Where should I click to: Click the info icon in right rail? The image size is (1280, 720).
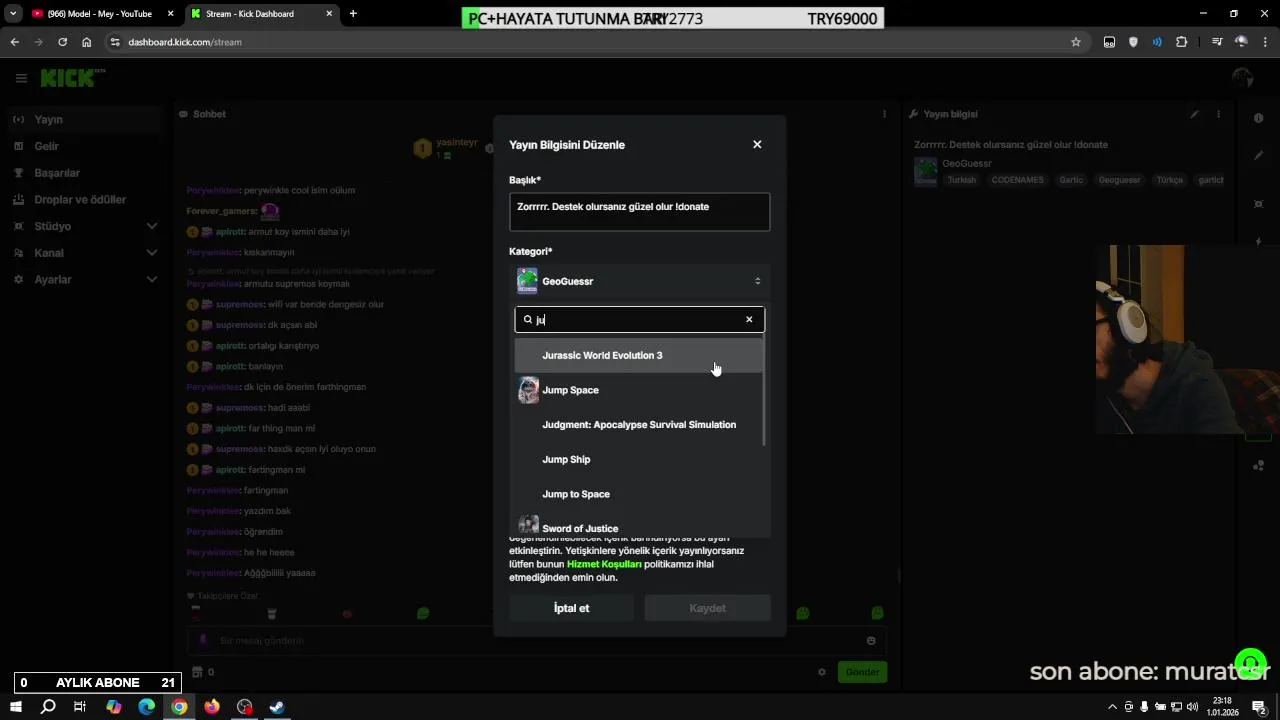coord(1258,118)
